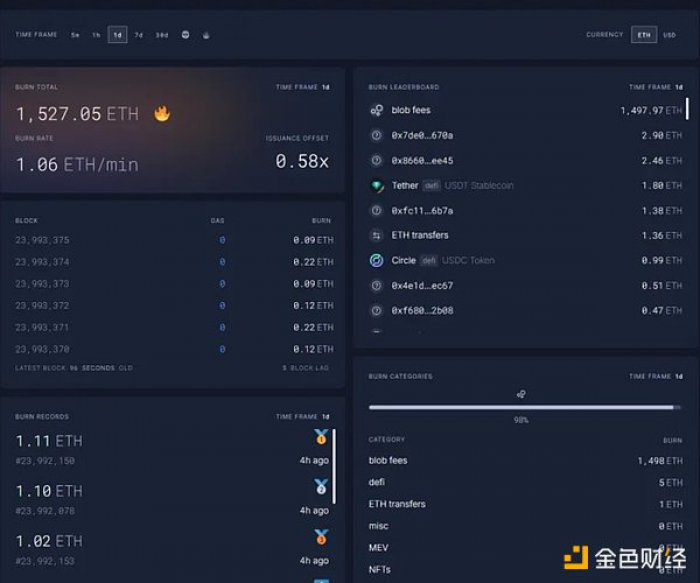Viewport: 700px width, 583px height.
Task: Click the question mark icon for 0x7de0...670a
Action: click(x=376, y=135)
